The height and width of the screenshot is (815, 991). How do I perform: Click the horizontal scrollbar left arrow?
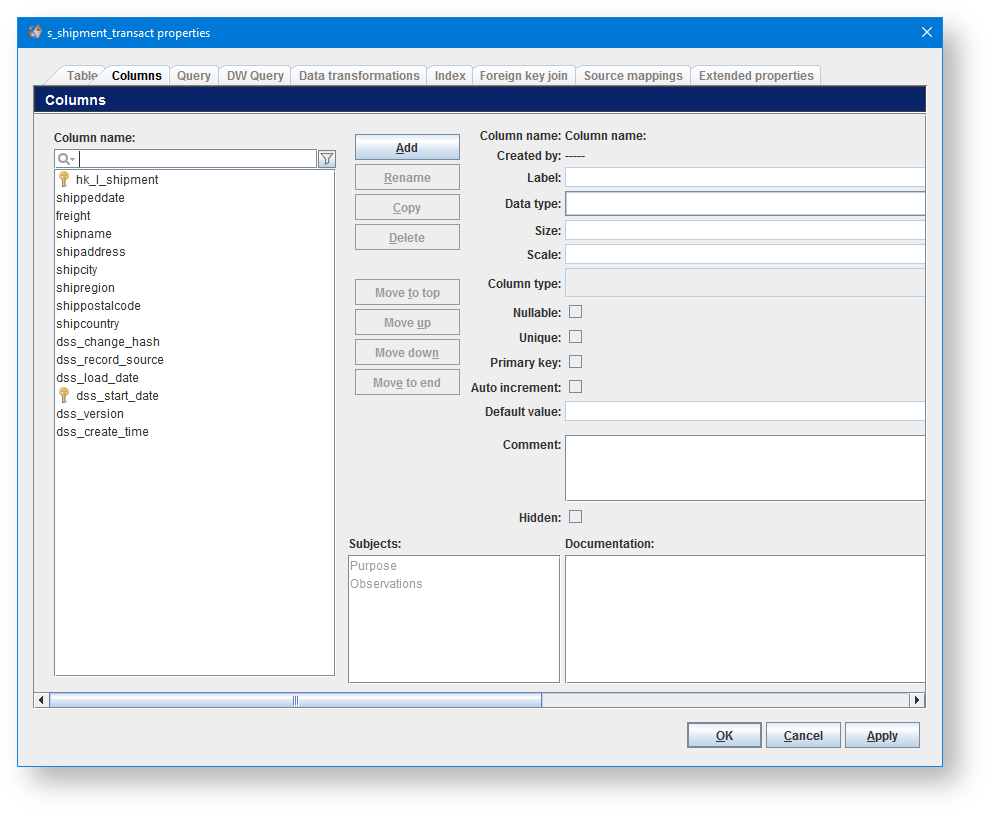coord(41,700)
